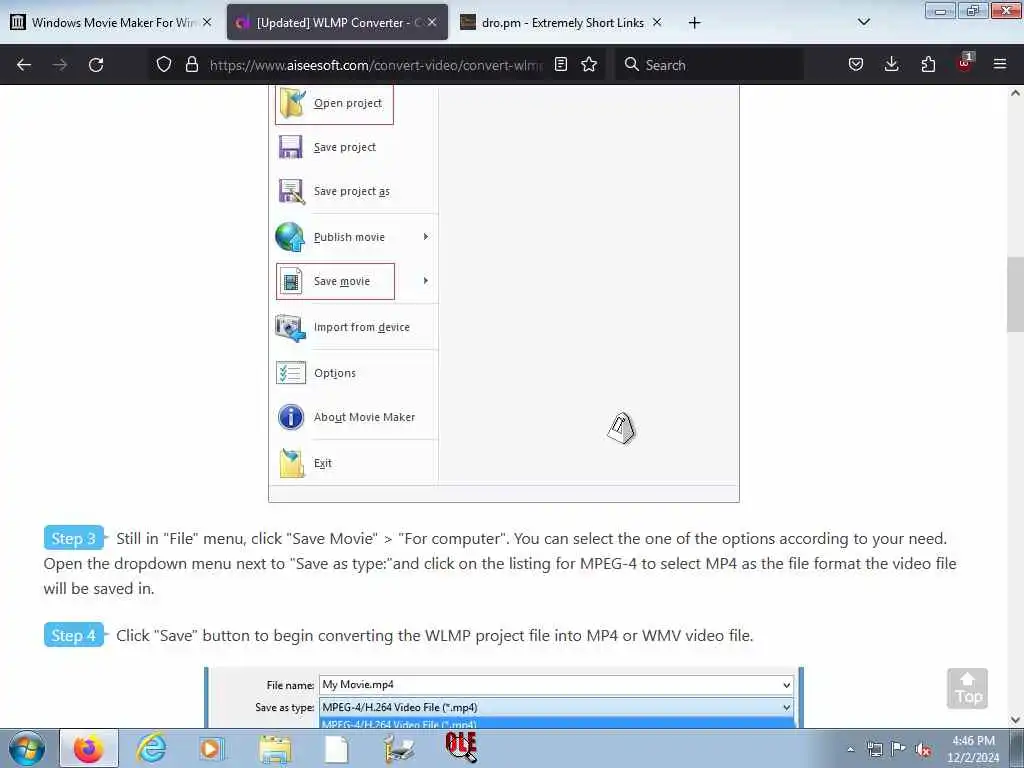This screenshot has height=768, width=1024.
Task: Focus the Search box
Action: [709, 65]
